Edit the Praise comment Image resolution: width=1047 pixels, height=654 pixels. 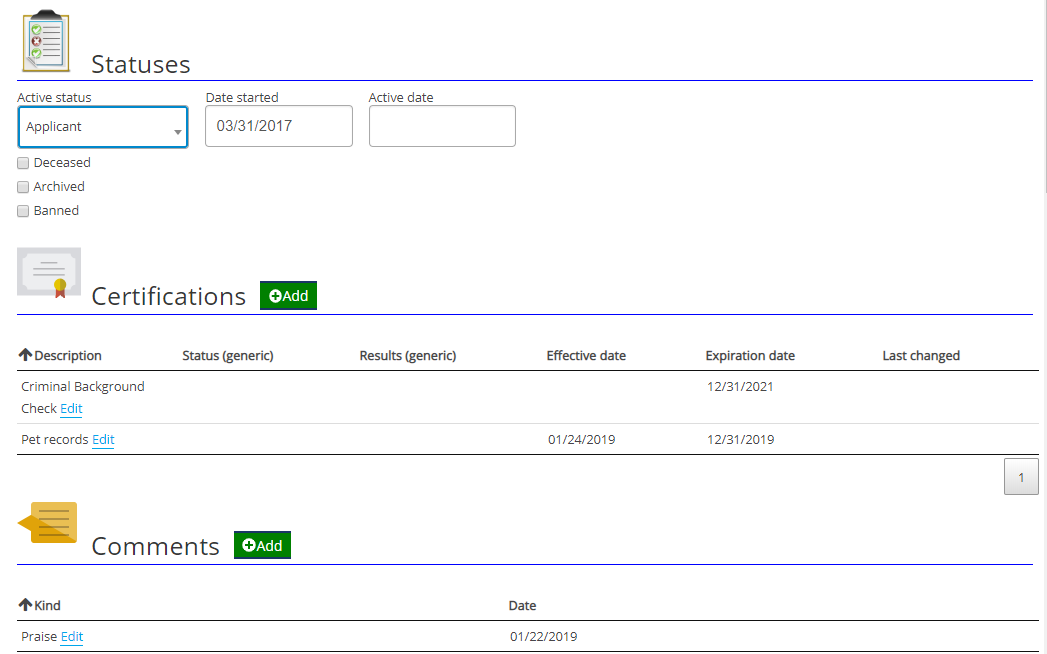point(72,637)
